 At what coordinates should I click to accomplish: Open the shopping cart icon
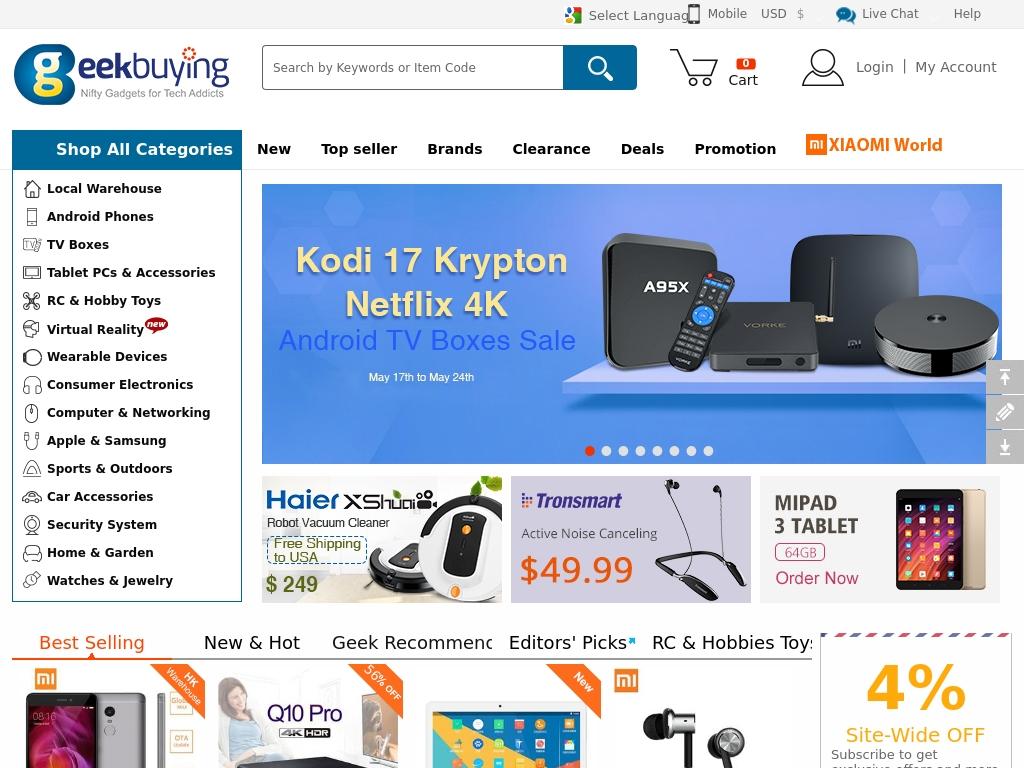(694, 67)
